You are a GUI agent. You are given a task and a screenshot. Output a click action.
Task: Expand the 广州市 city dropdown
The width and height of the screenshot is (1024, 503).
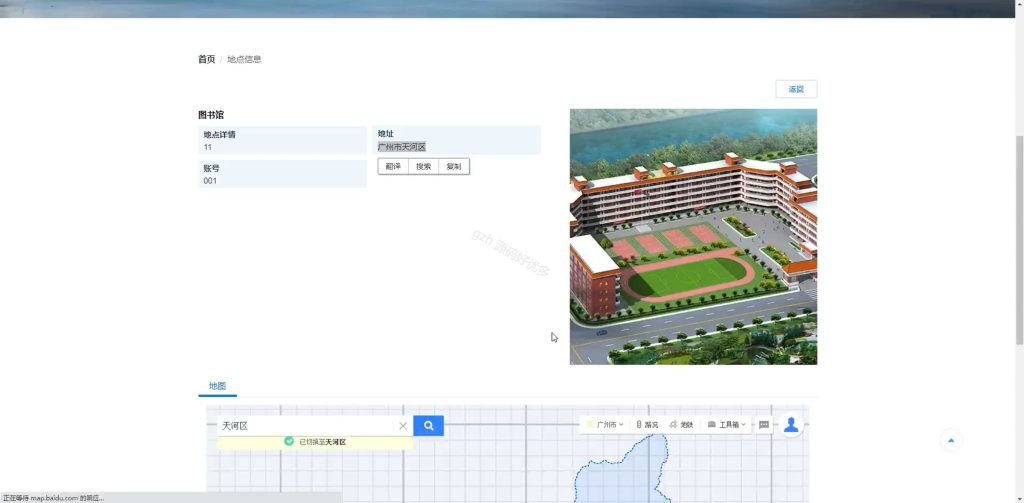click(x=605, y=425)
